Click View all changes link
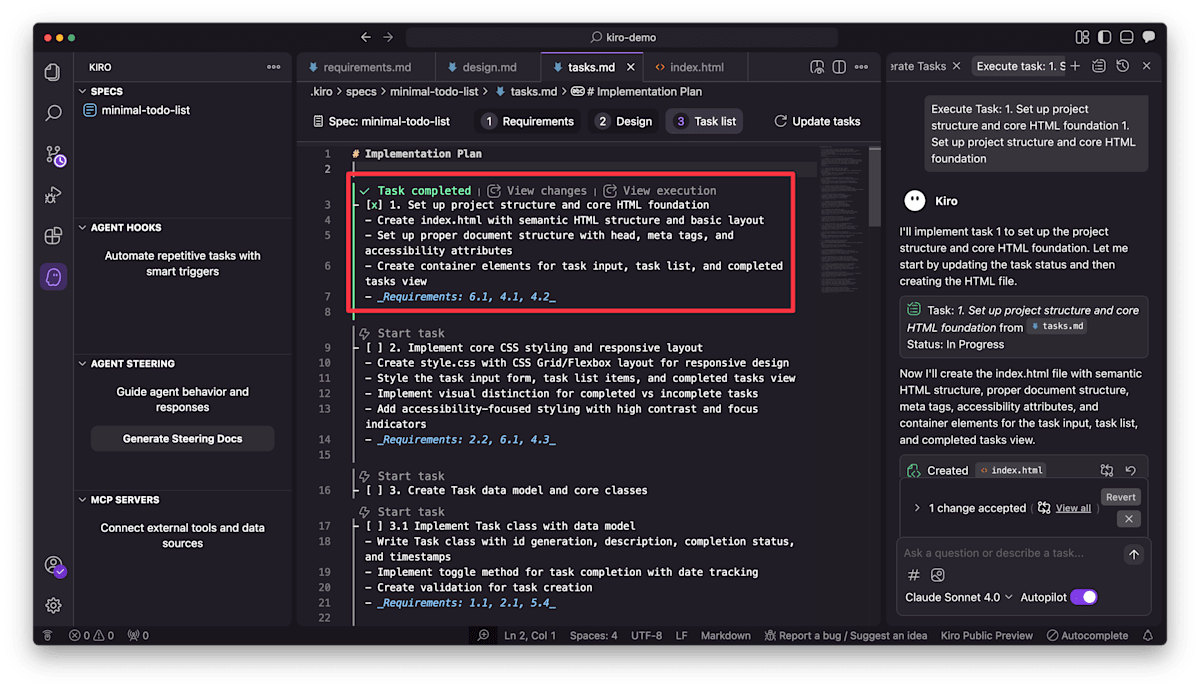The image size is (1200, 689). pos(1073,508)
